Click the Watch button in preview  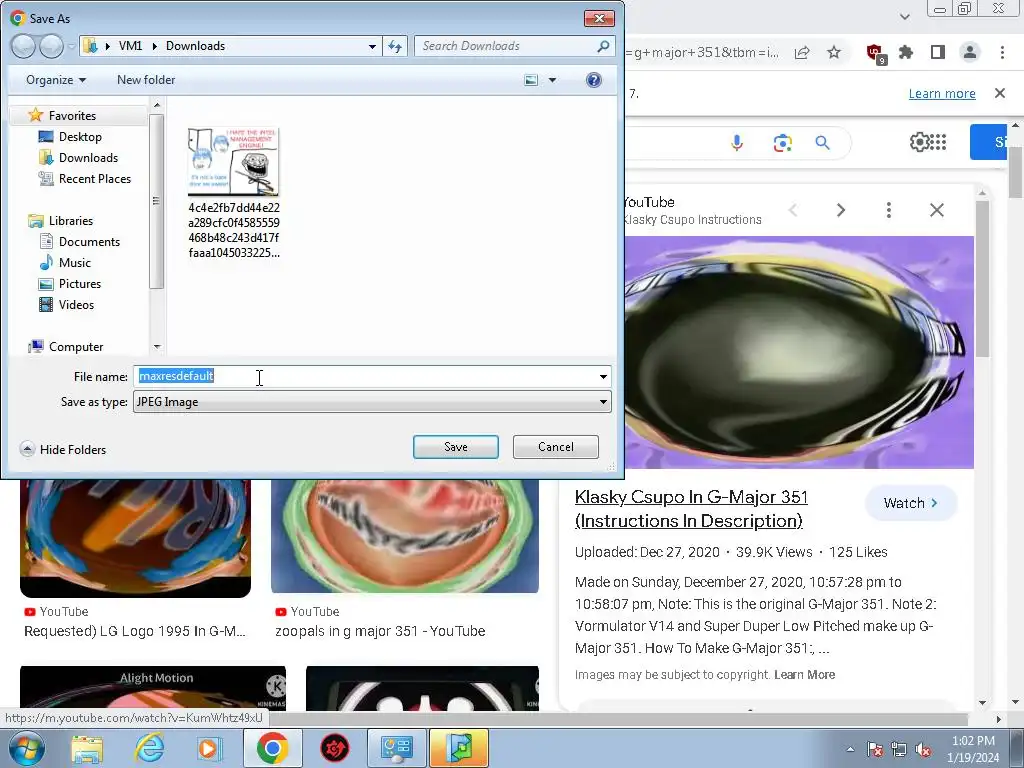911,503
